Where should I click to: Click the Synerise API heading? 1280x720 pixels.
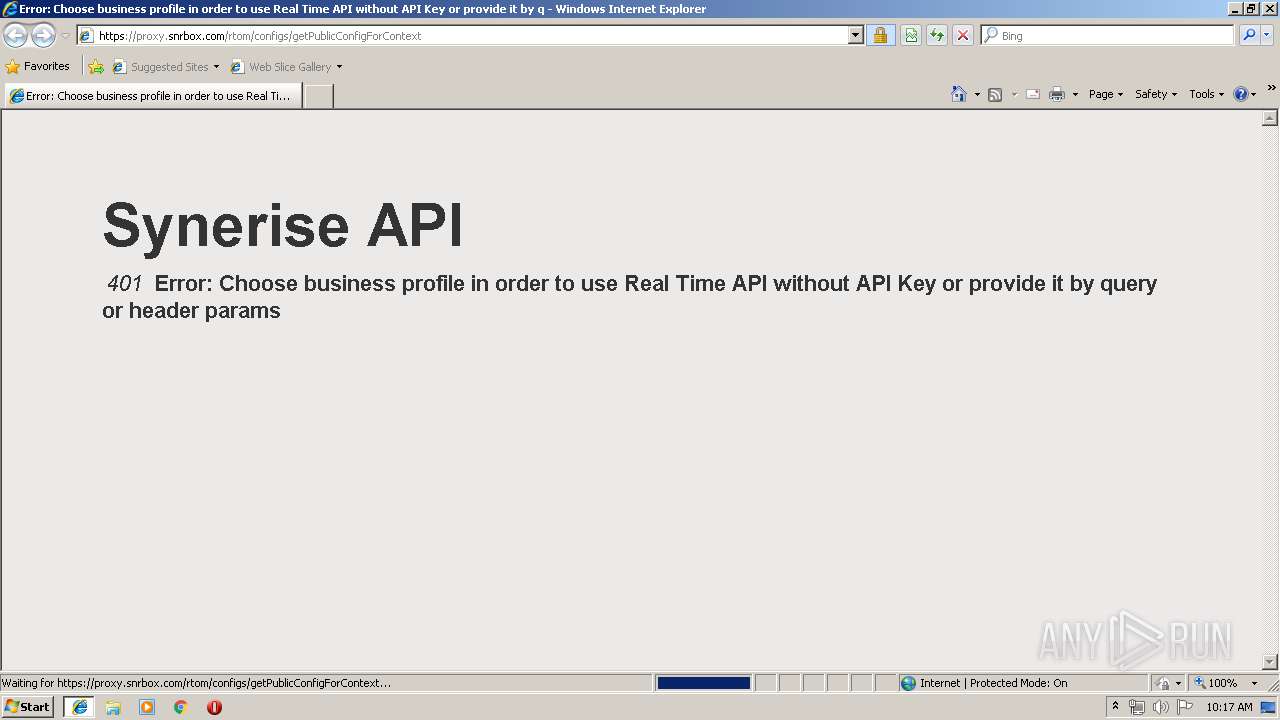[x=282, y=224]
